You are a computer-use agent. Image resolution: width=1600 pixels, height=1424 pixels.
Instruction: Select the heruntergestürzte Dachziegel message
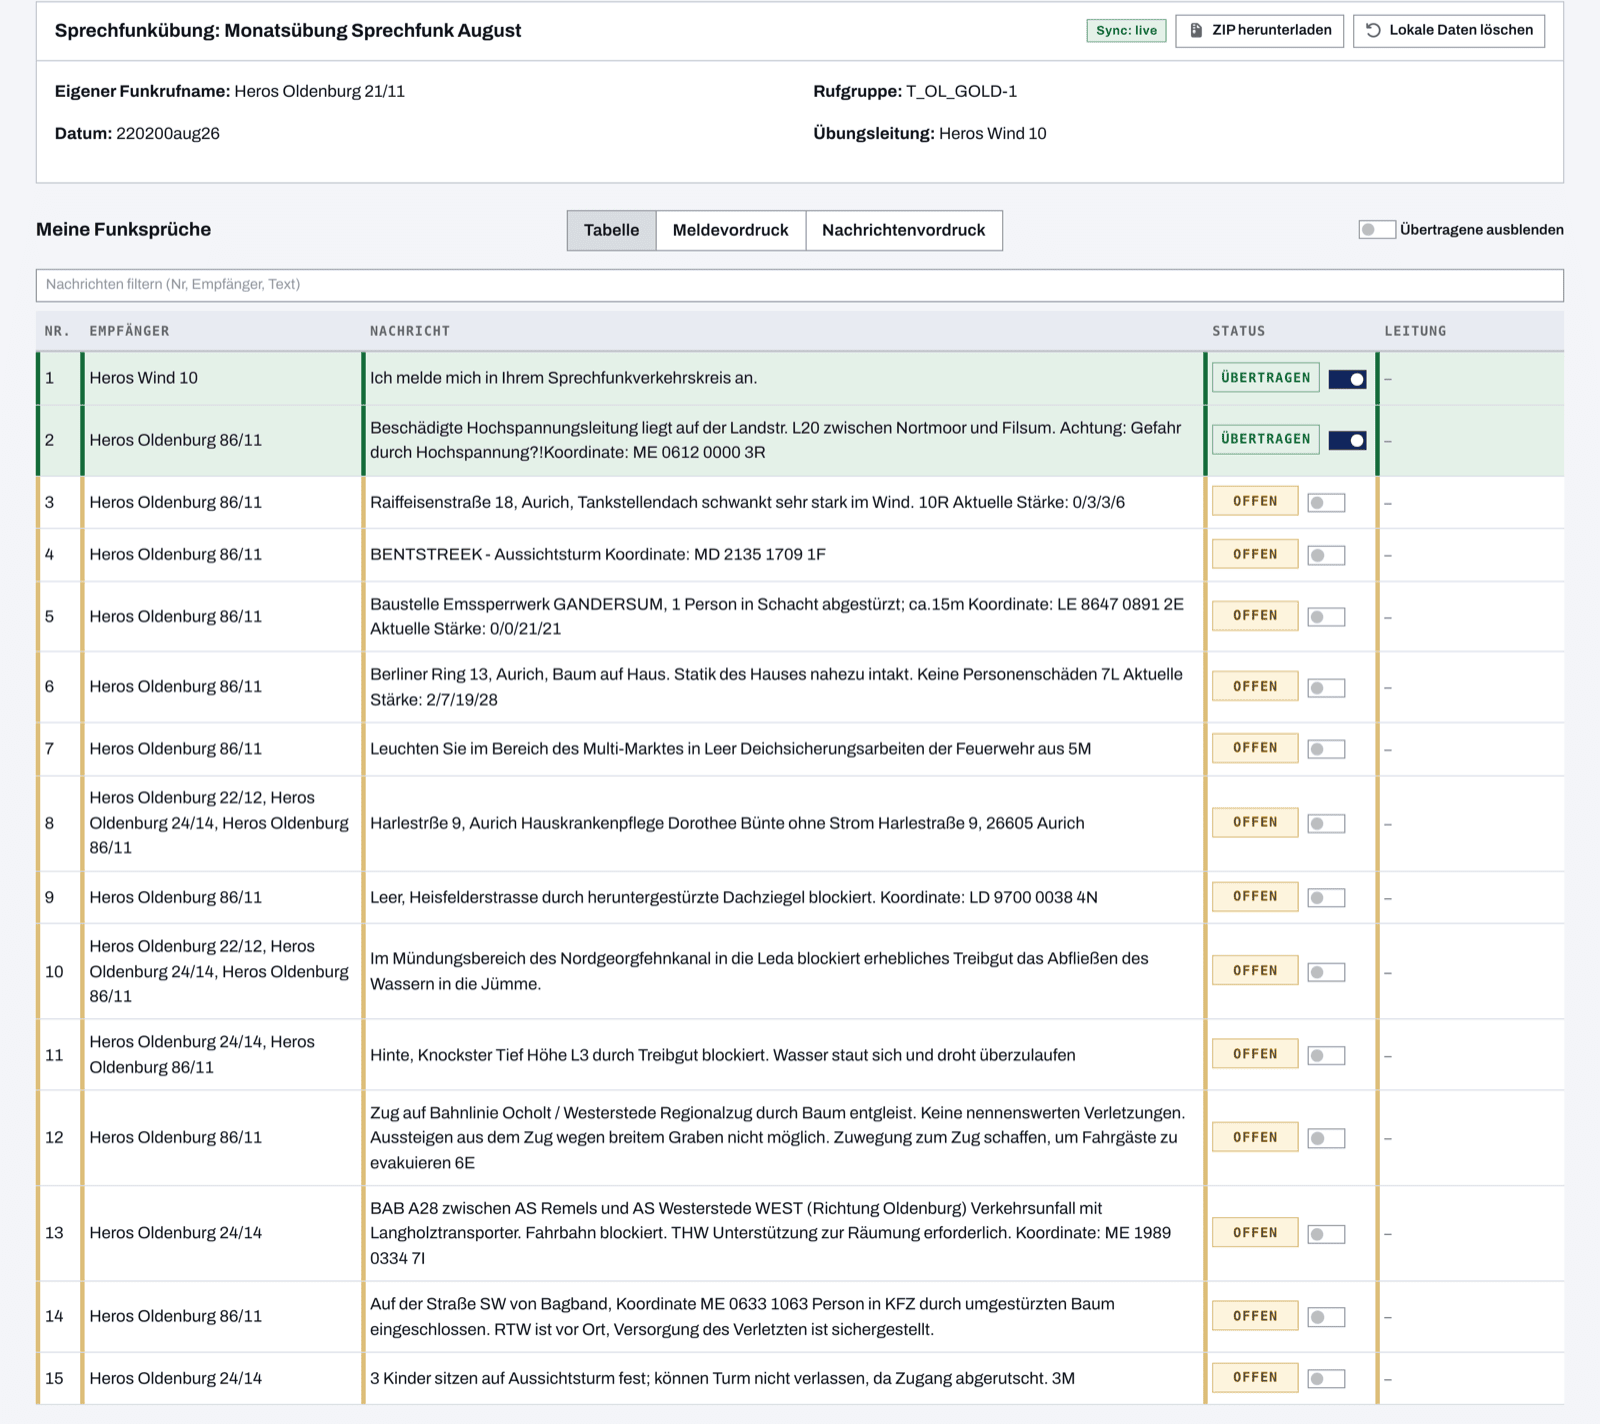pos(733,897)
